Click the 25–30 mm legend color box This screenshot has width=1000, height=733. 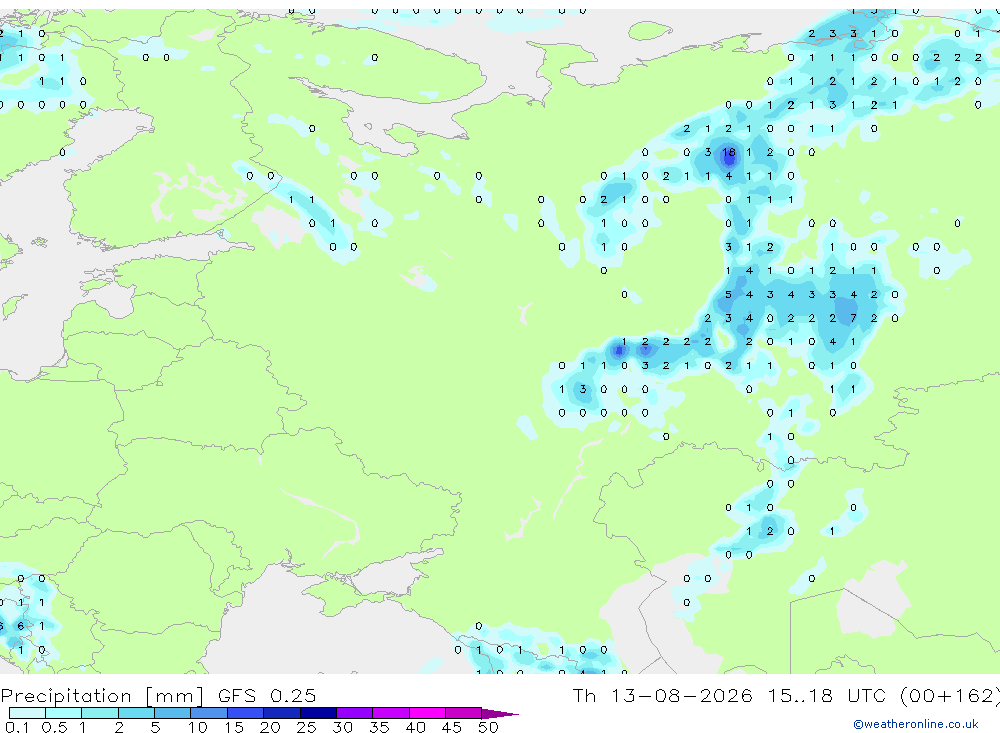pos(318,713)
